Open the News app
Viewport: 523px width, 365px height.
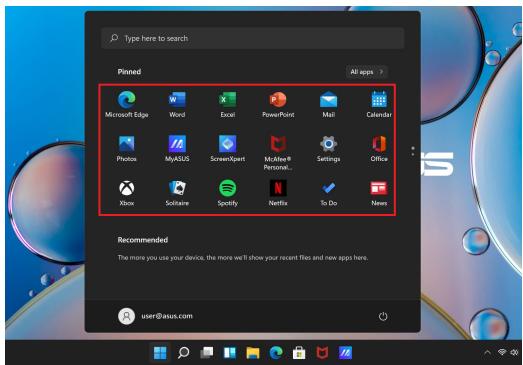point(379,193)
